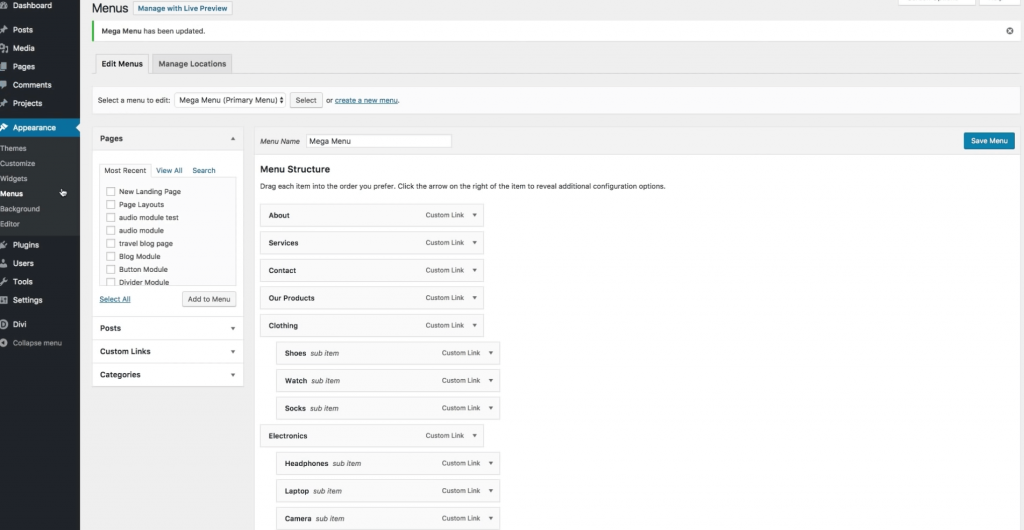Open Themes under Appearance
Image resolution: width=1024 pixels, height=530 pixels.
[13, 148]
